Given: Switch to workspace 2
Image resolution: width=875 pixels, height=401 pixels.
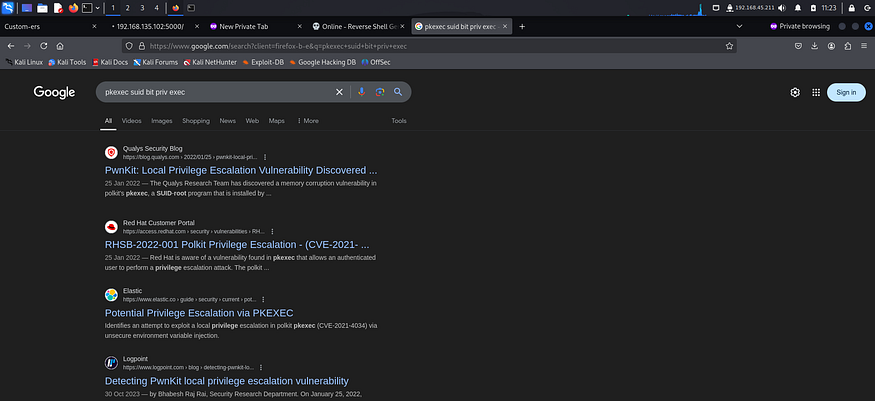Looking at the screenshot, I should (x=127, y=8).
